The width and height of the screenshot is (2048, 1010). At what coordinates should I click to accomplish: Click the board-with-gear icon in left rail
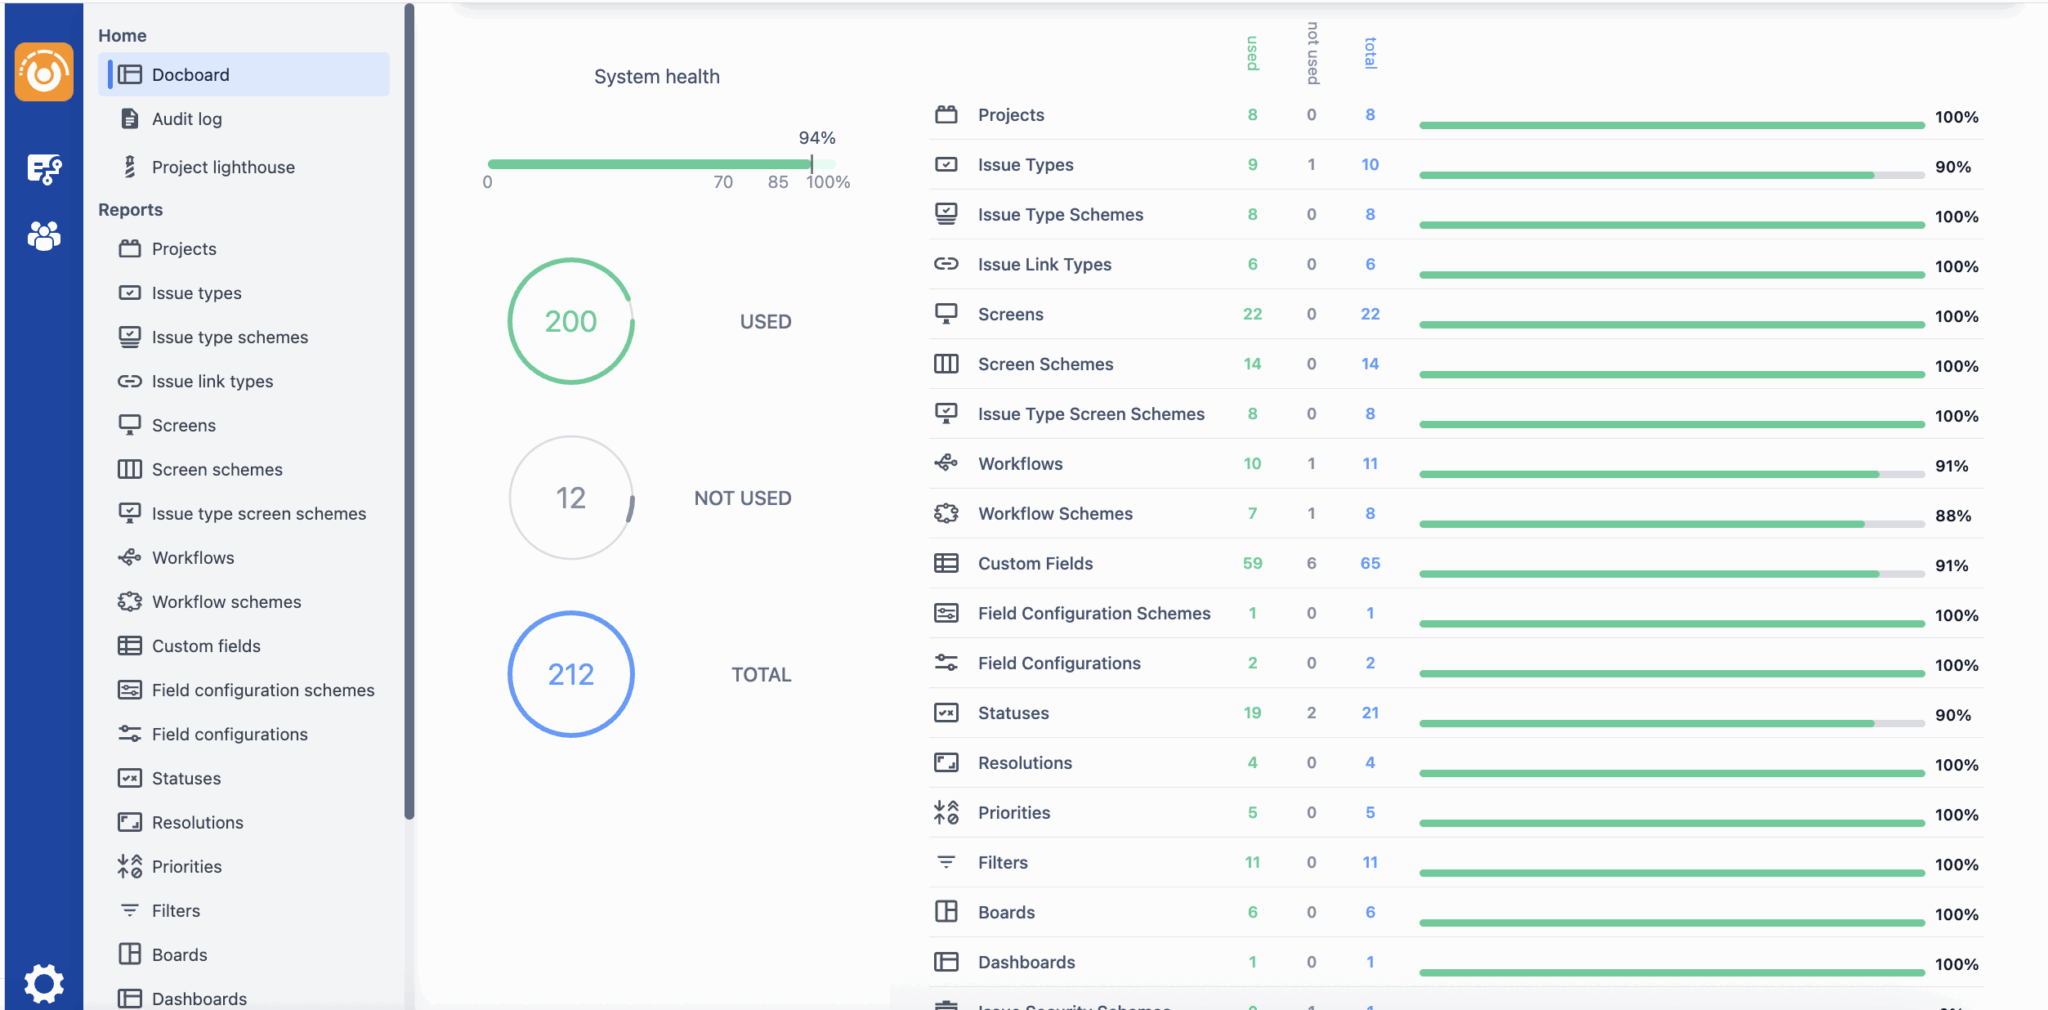pos(44,169)
